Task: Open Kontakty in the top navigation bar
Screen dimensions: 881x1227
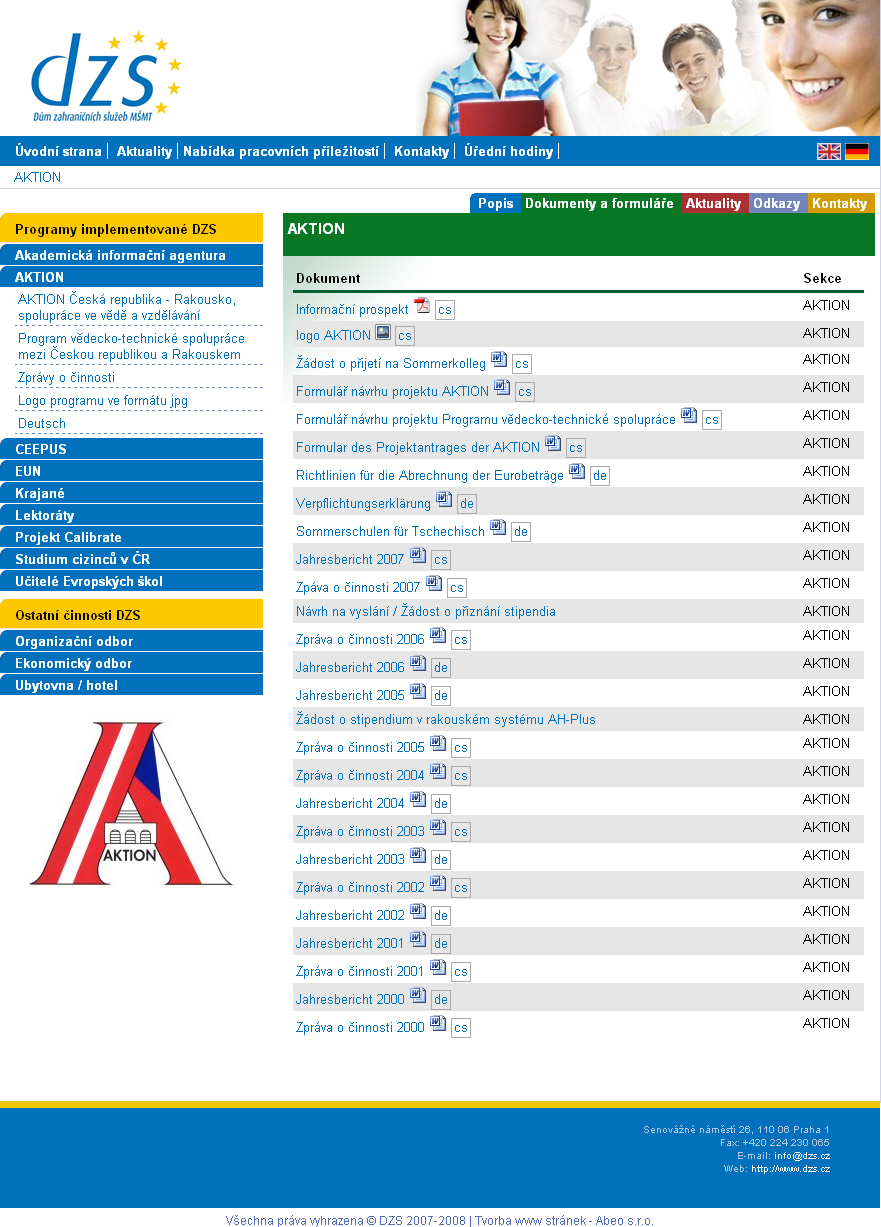Action: (x=421, y=152)
